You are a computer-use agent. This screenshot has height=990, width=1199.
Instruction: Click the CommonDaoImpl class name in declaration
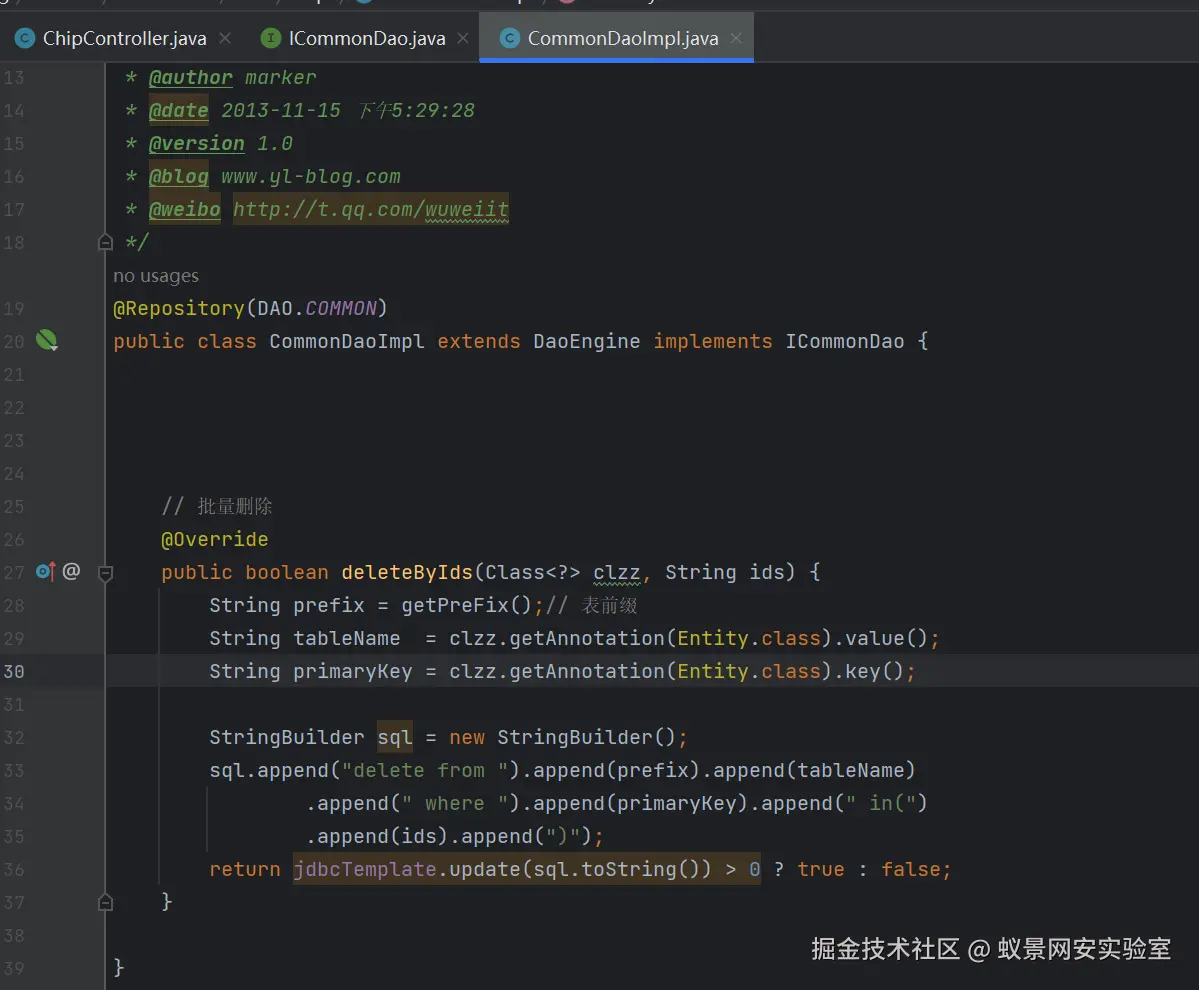click(347, 341)
